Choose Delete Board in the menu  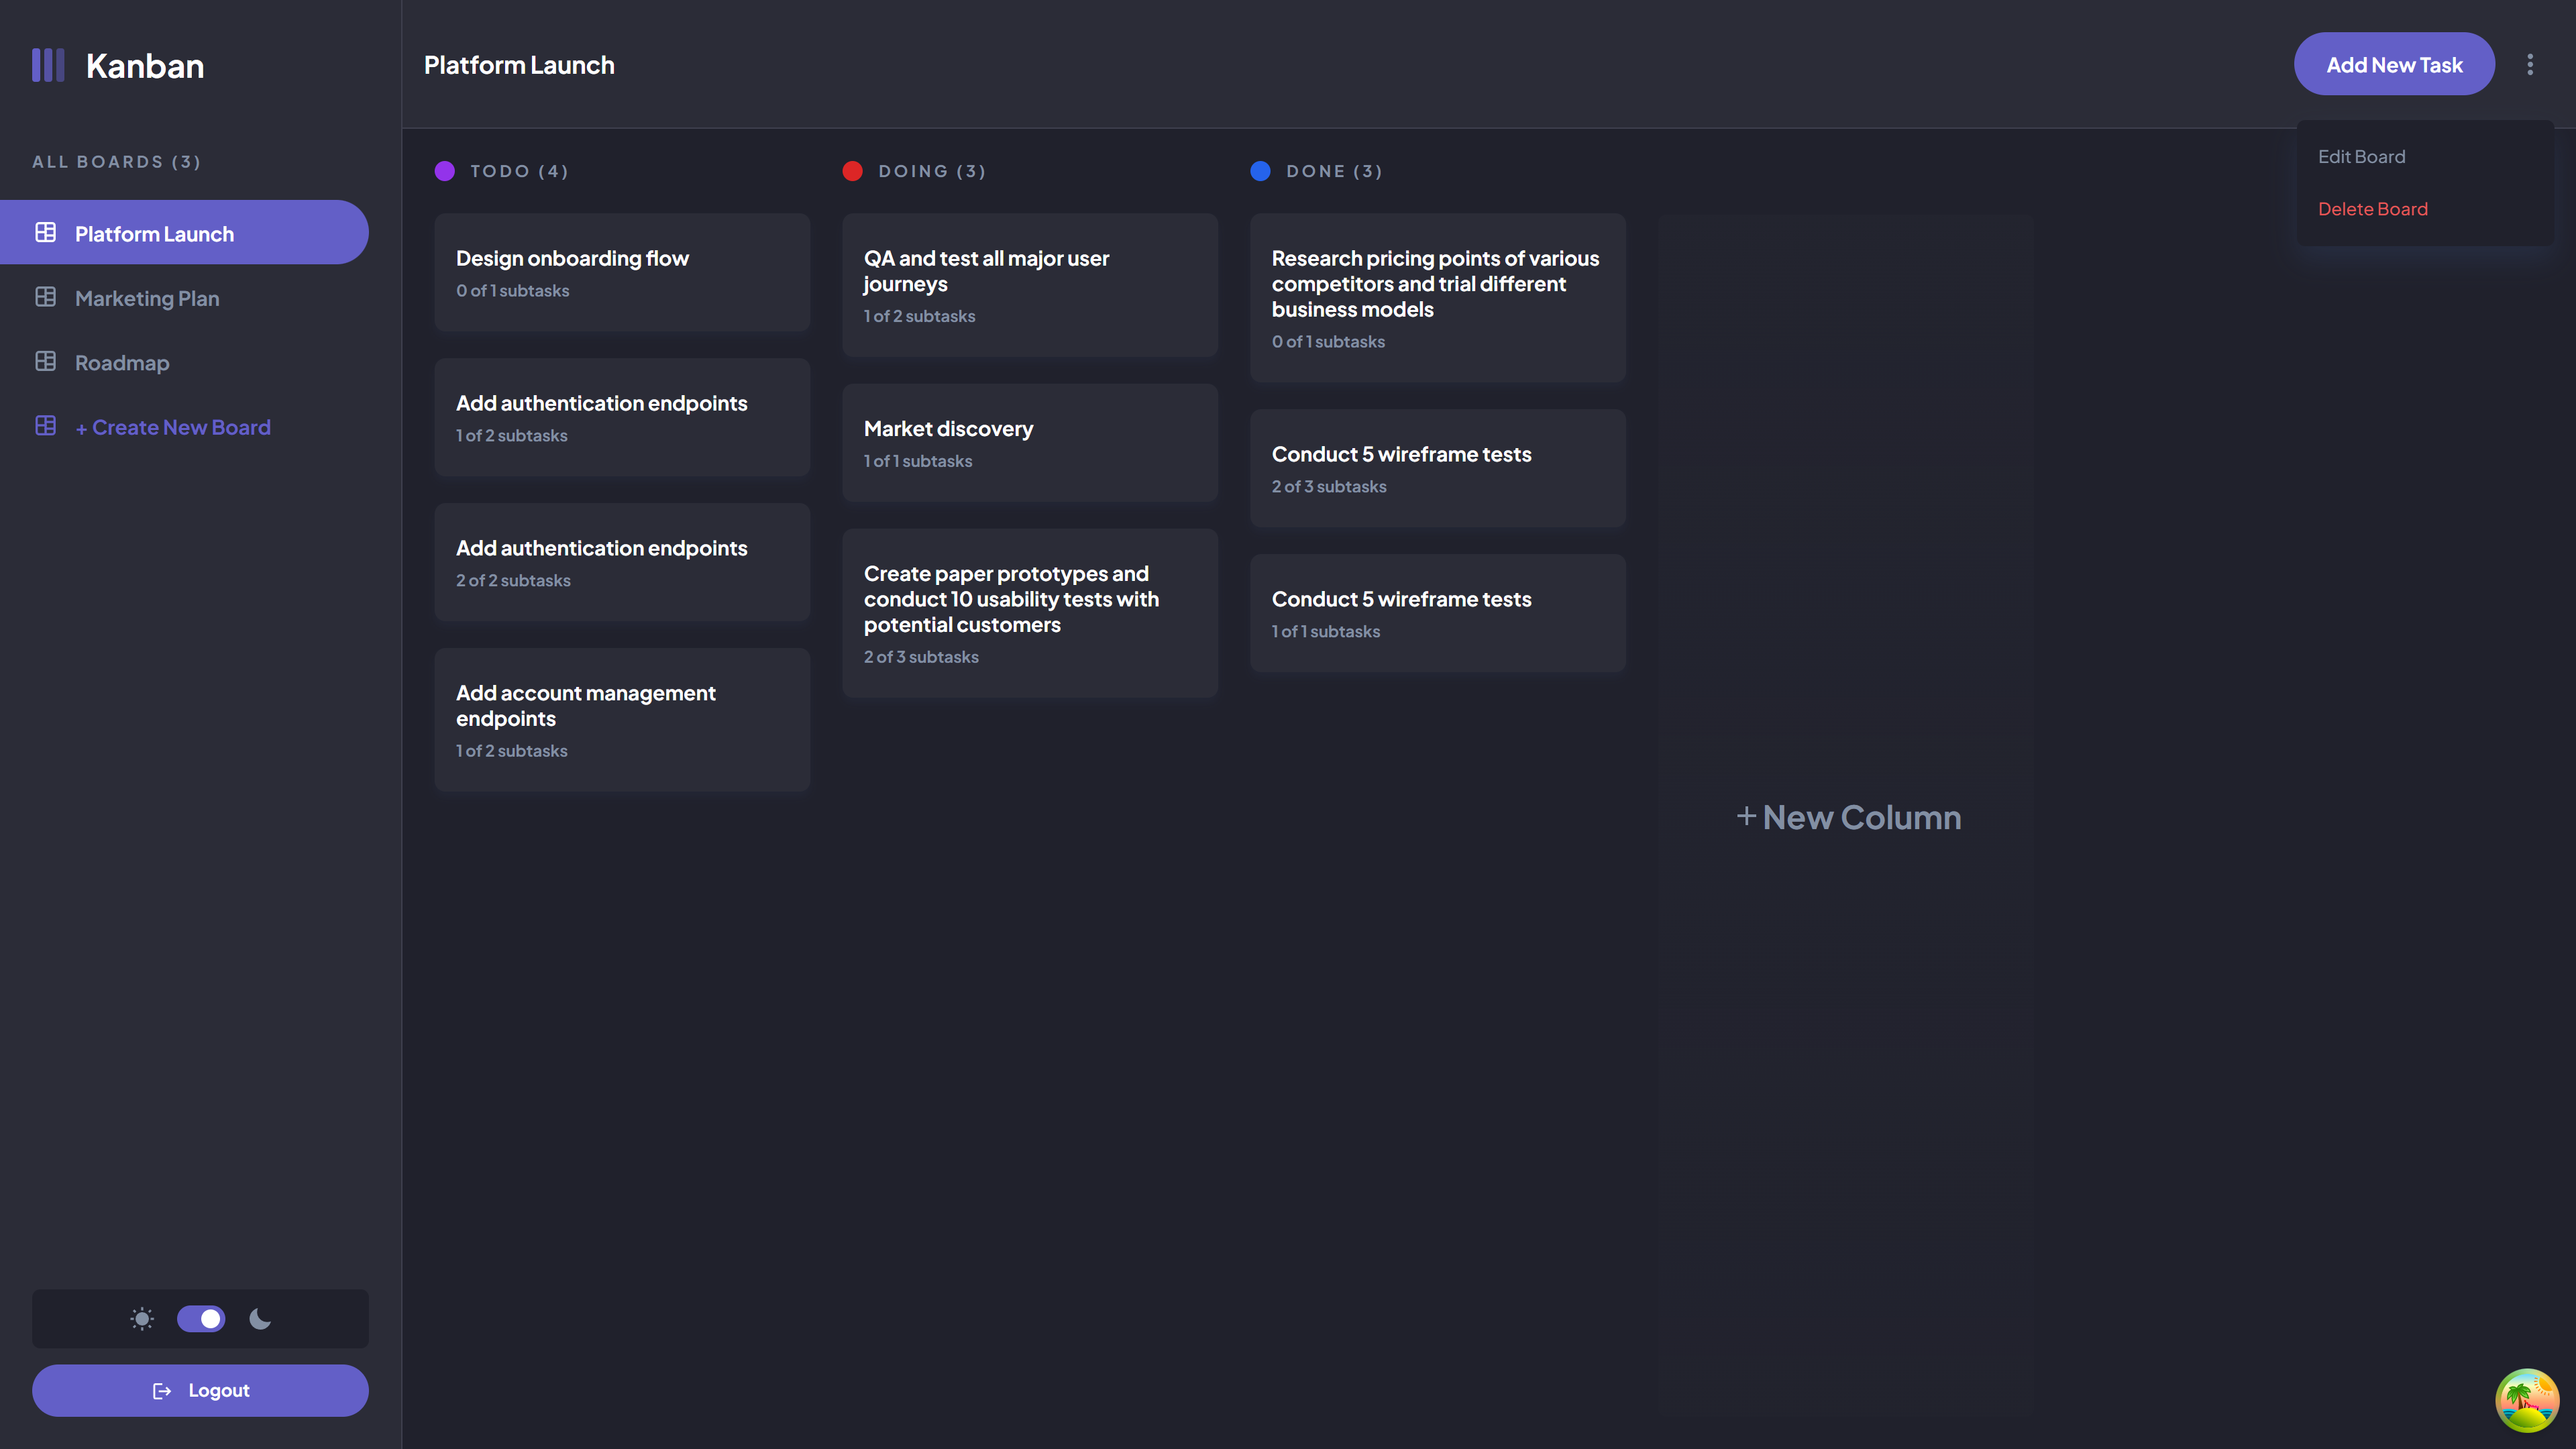pos(2372,209)
